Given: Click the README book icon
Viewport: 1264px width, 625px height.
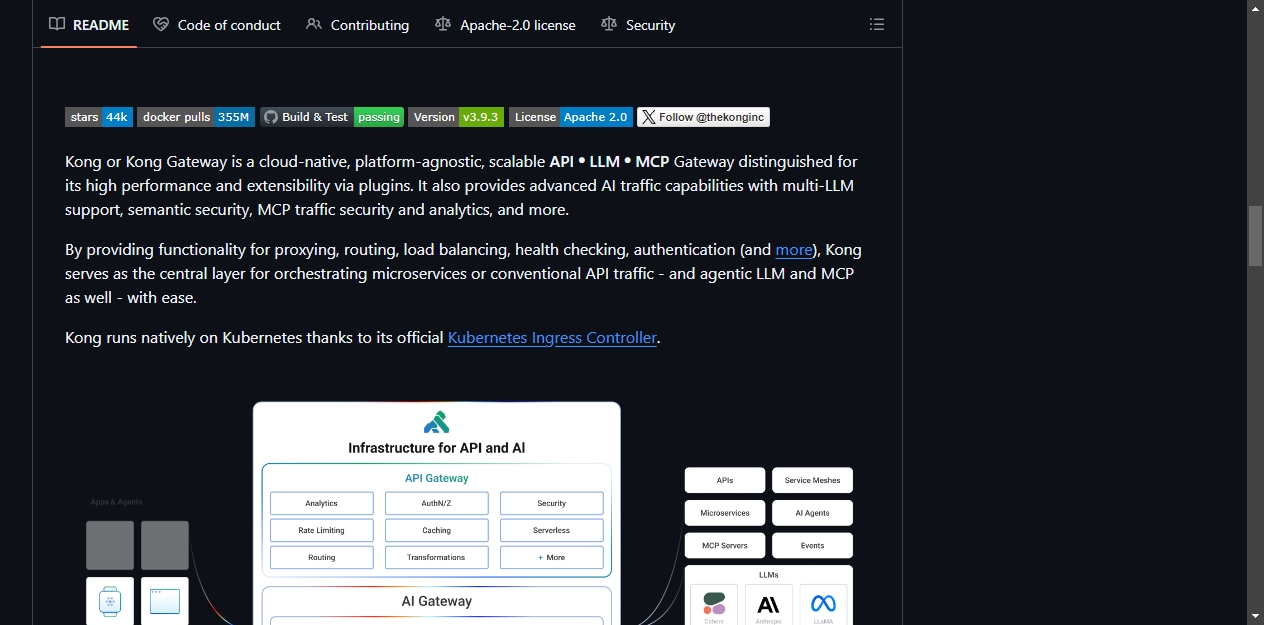Looking at the screenshot, I should pos(57,24).
